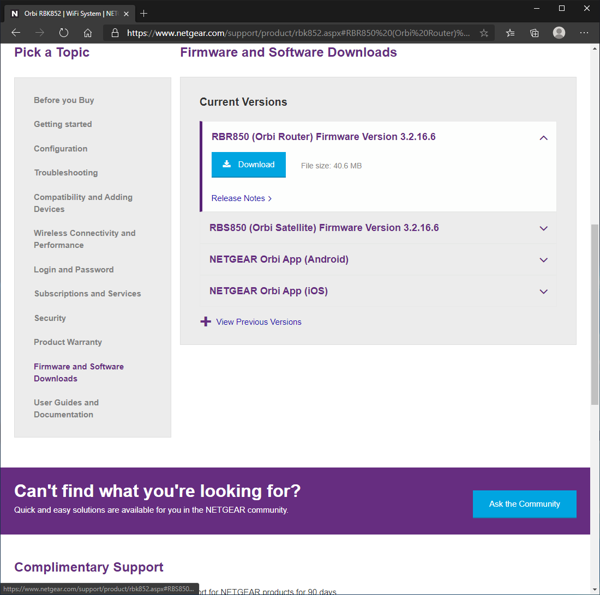600x595 pixels.
Task: Open Troubleshooting topic
Action: coord(66,173)
